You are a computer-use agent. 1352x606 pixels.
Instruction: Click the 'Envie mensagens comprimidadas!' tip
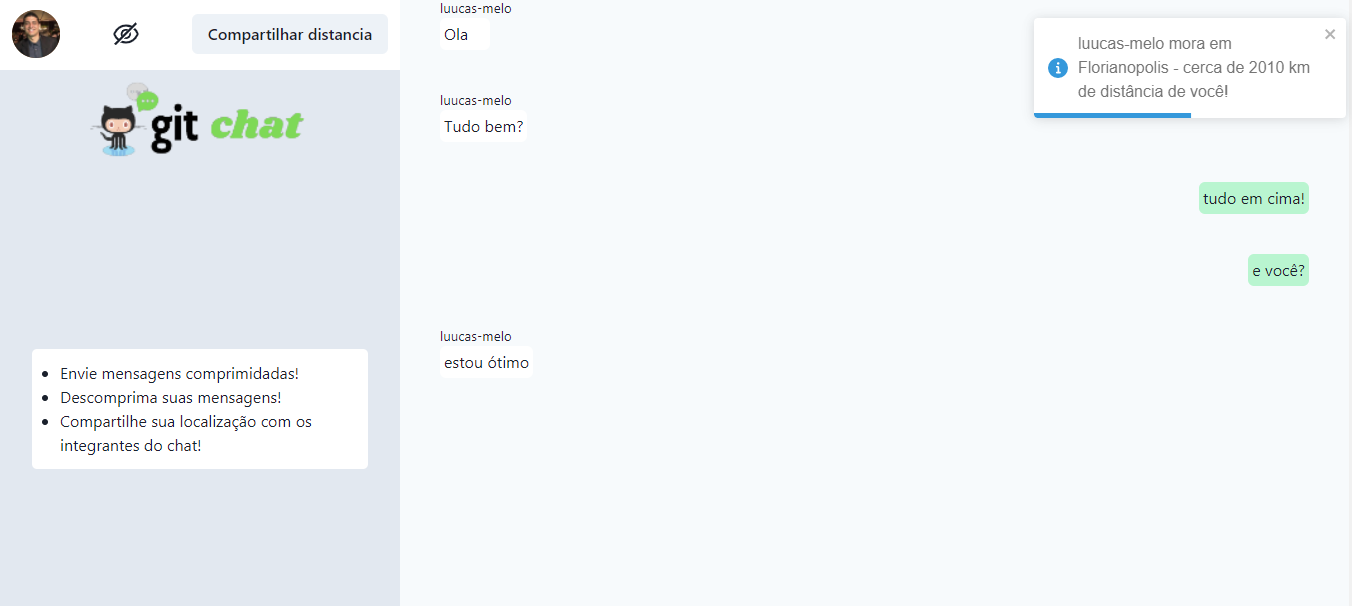click(179, 373)
